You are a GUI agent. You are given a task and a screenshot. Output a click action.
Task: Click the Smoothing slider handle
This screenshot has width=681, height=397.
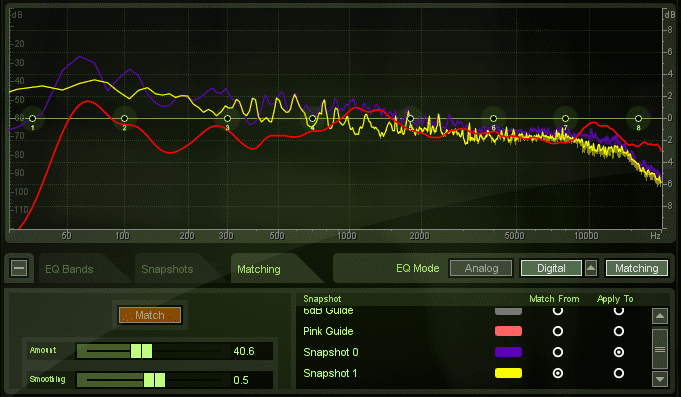154,380
